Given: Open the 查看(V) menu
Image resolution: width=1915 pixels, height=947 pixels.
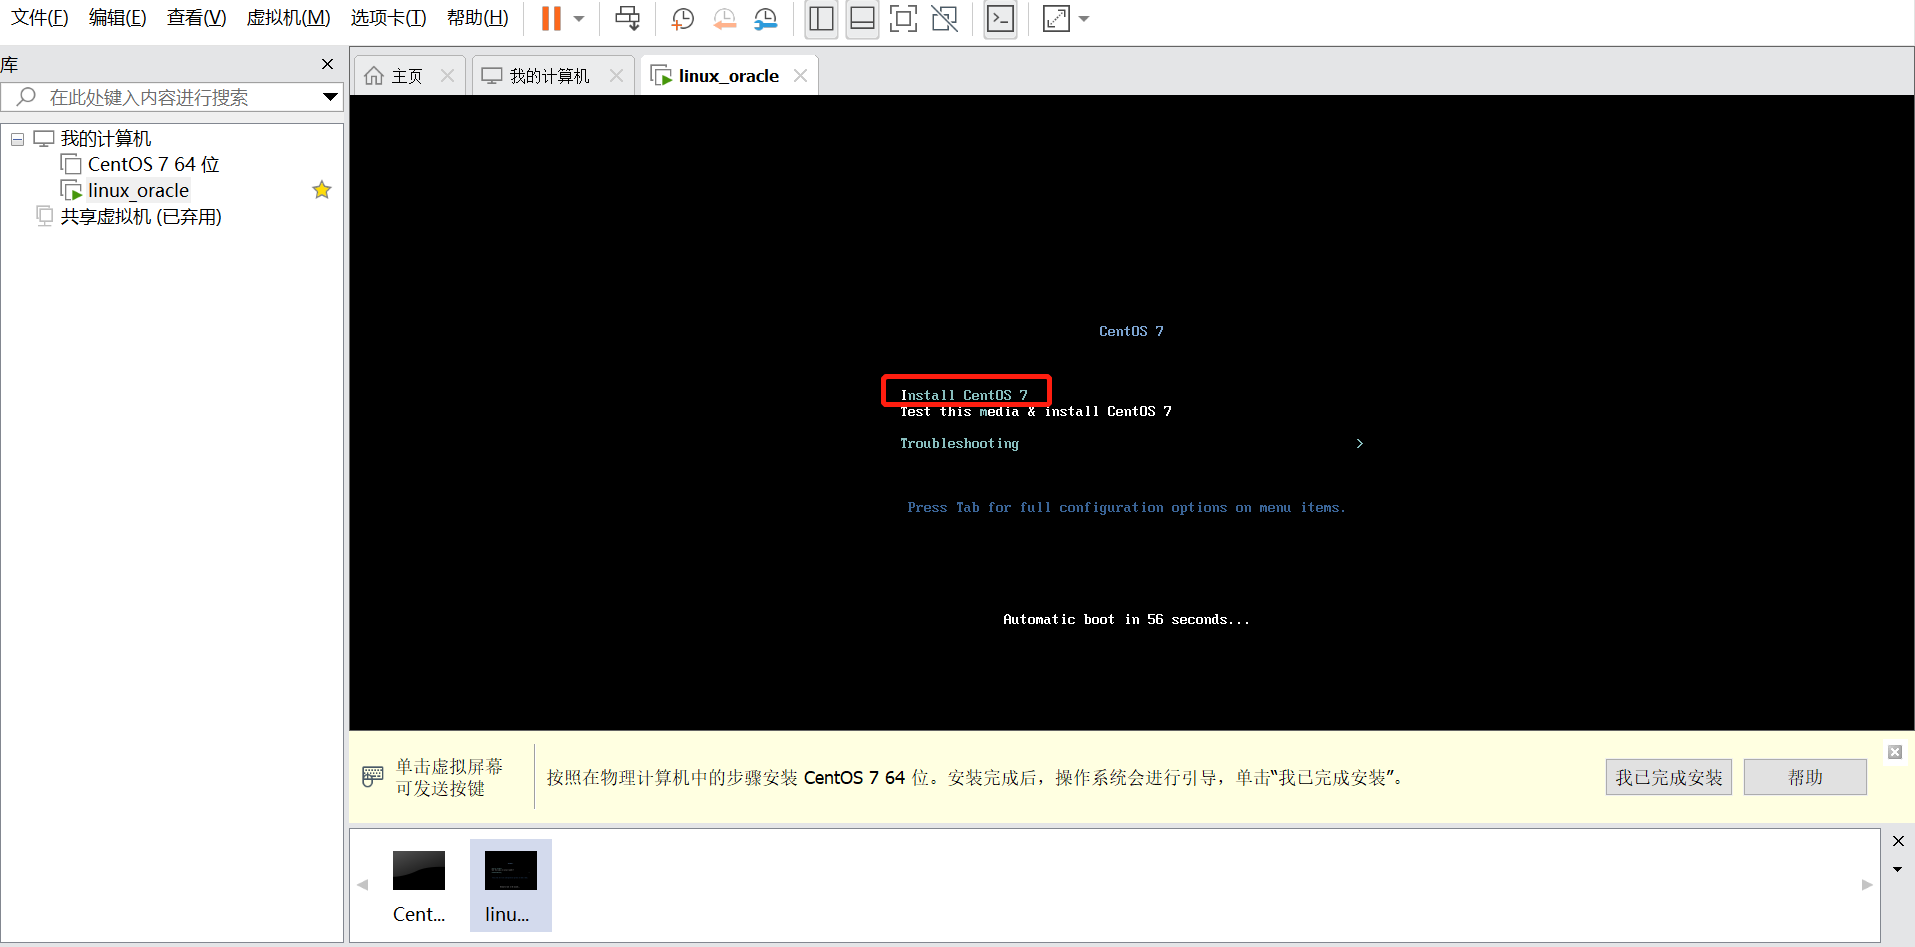Looking at the screenshot, I should tap(197, 18).
